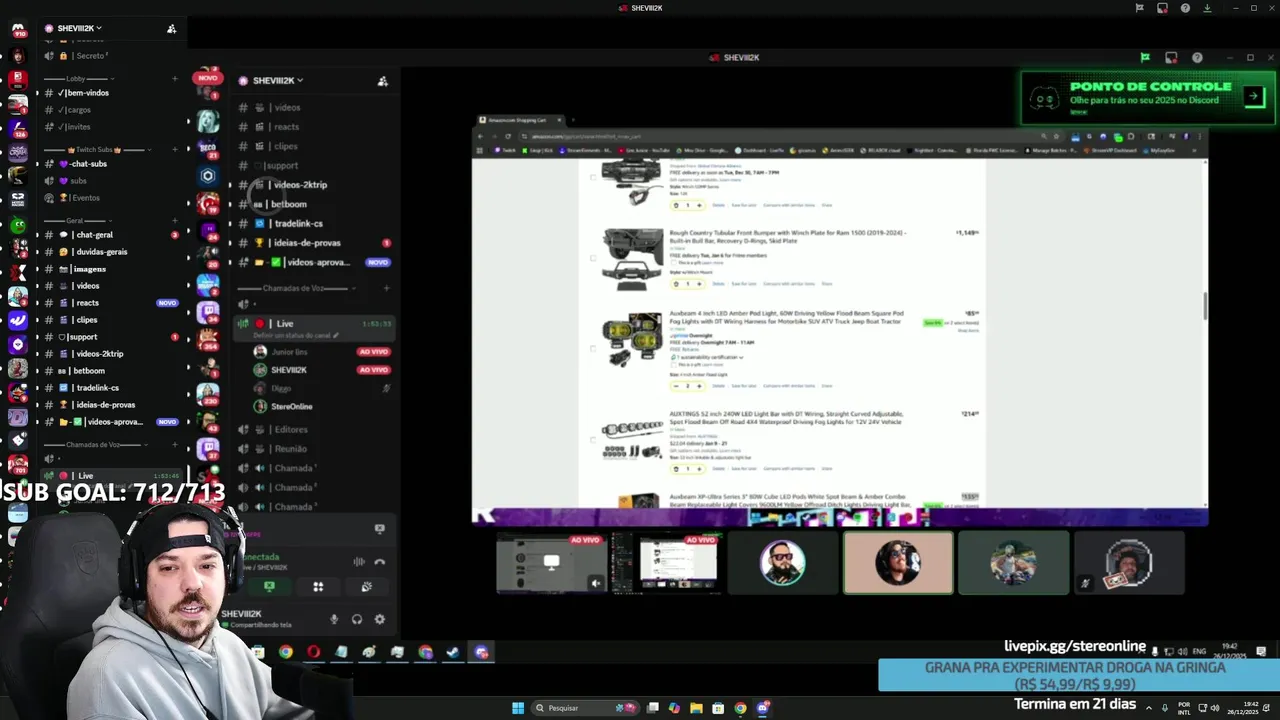Screen dimensions: 1280x720
Task: Add a channel to the Twitch Subs category
Action: coord(174,149)
